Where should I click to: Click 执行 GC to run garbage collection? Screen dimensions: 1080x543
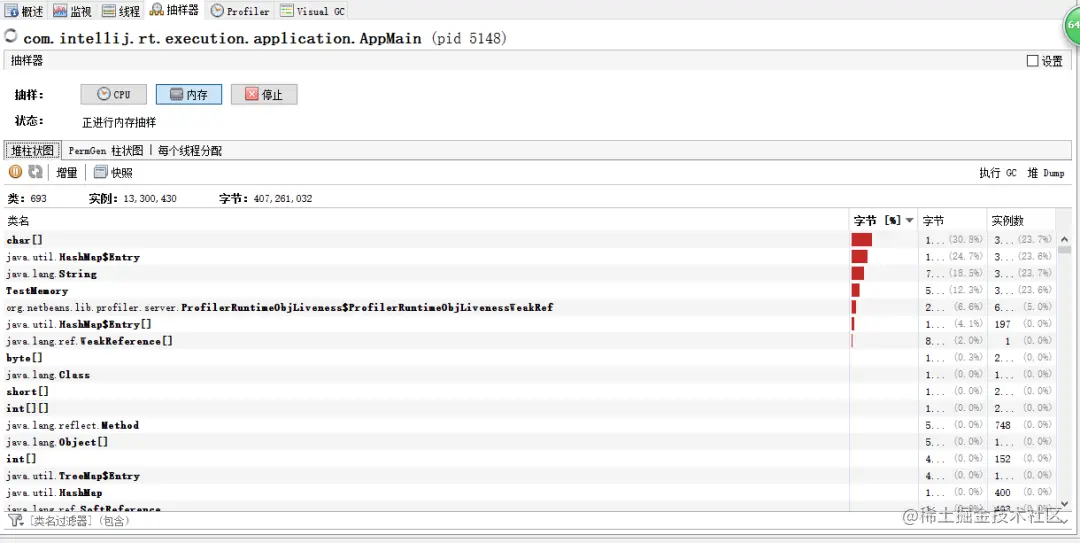(x=997, y=173)
